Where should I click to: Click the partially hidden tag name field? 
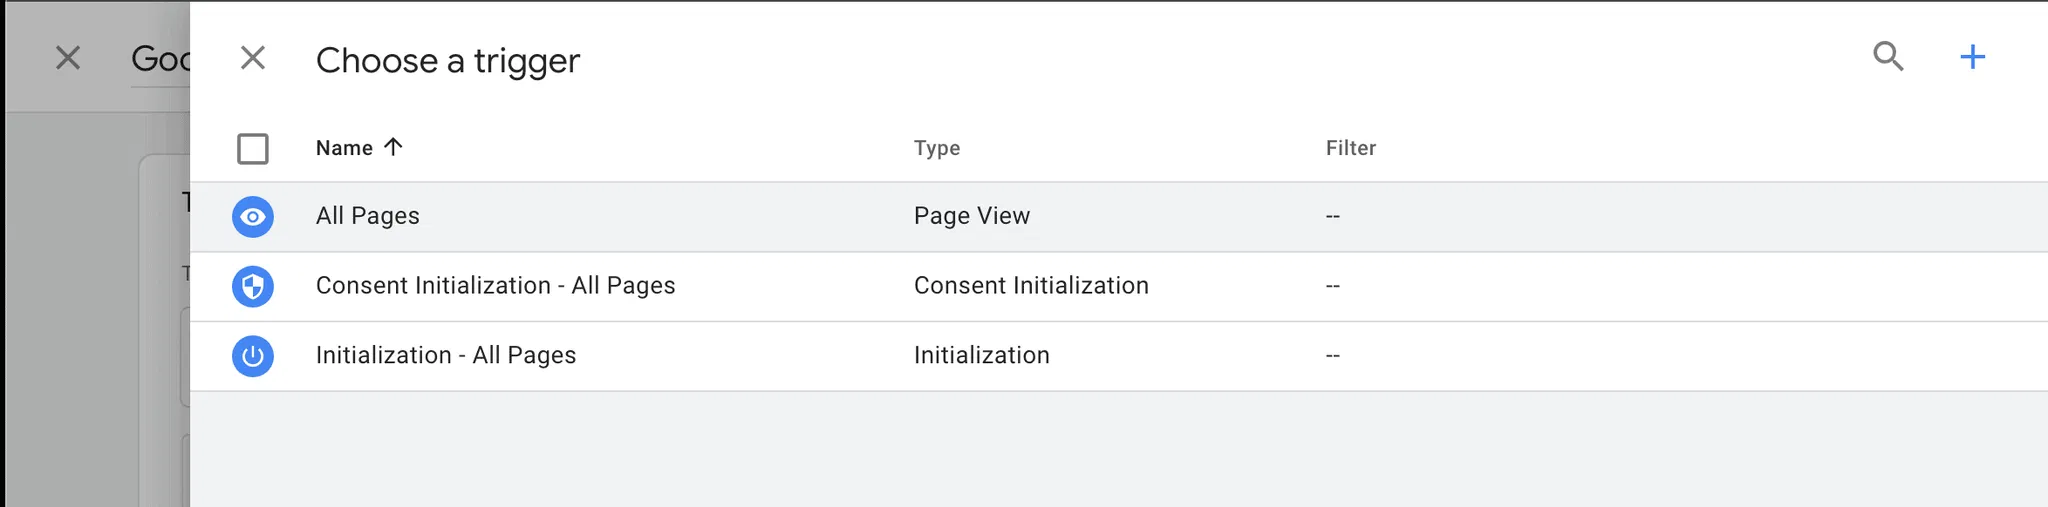tap(160, 60)
